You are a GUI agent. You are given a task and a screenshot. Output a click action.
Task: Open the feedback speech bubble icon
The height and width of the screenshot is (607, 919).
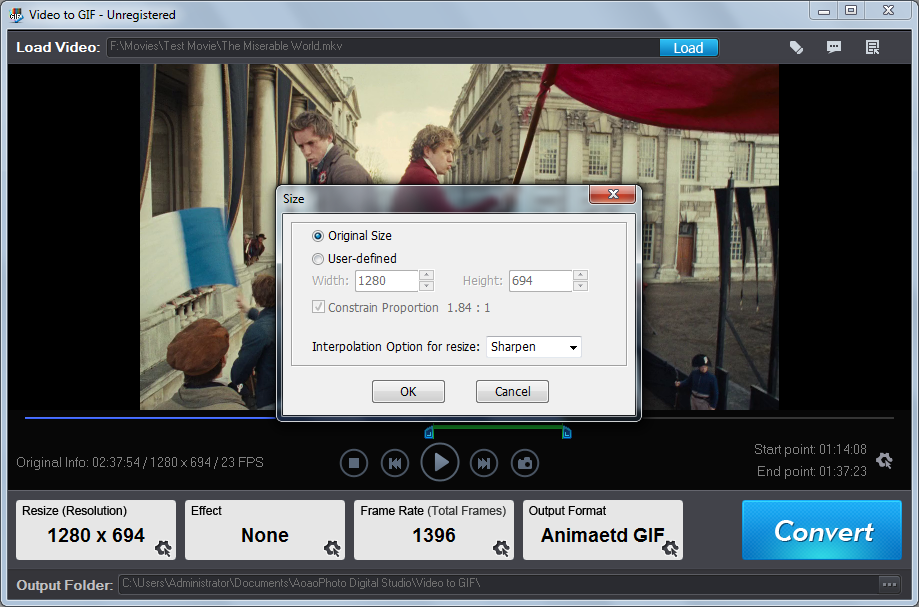click(x=834, y=47)
